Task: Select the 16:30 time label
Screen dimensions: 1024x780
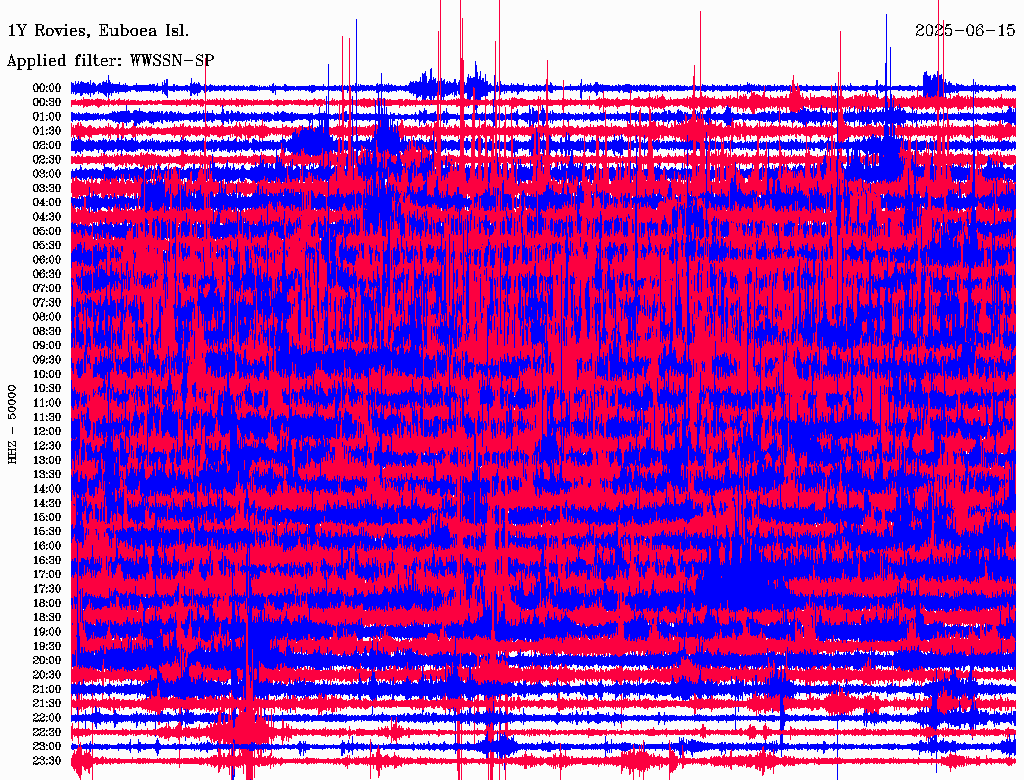Action: click(47, 561)
